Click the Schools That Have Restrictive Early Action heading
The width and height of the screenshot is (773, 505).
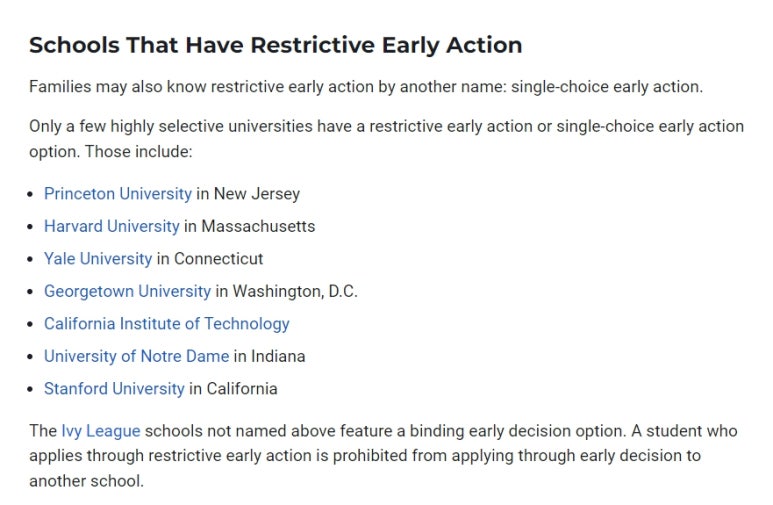click(276, 45)
